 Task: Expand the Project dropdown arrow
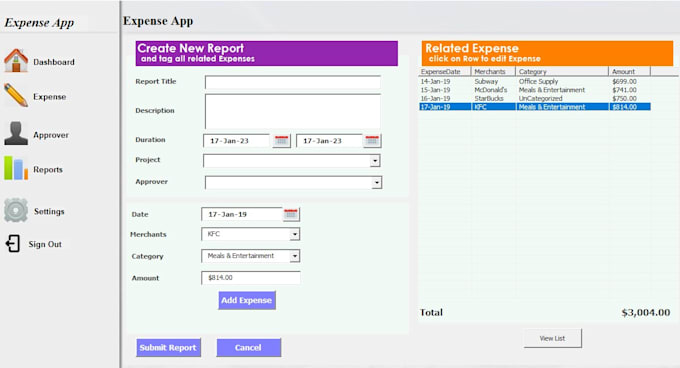[x=375, y=161]
